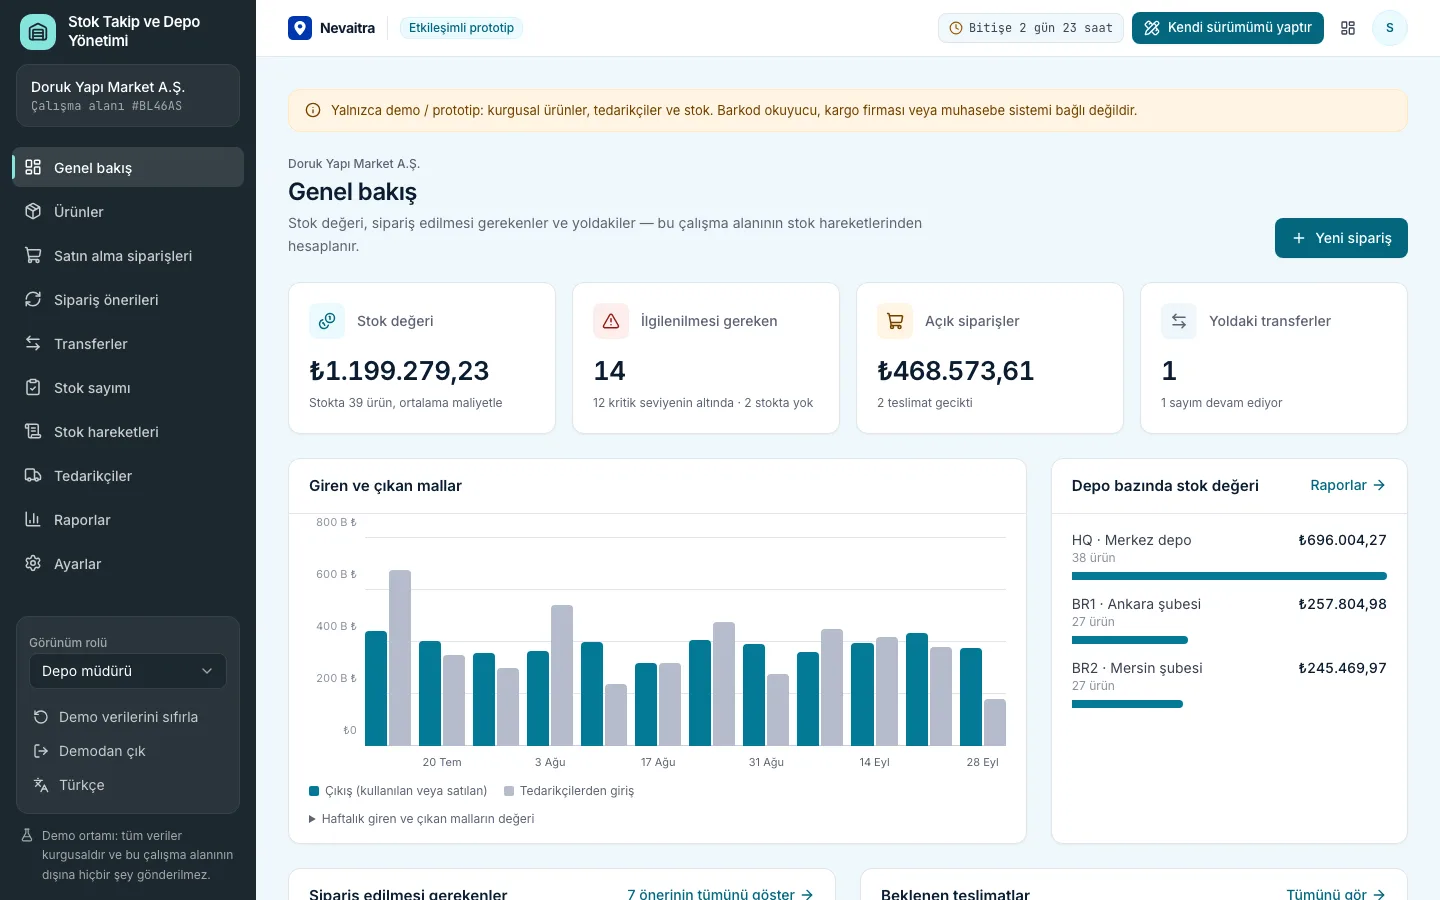Image resolution: width=1440 pixels, height=900 pixels.
Task: Toggle Çıkış legend swatch in chart
Action: 314,791
